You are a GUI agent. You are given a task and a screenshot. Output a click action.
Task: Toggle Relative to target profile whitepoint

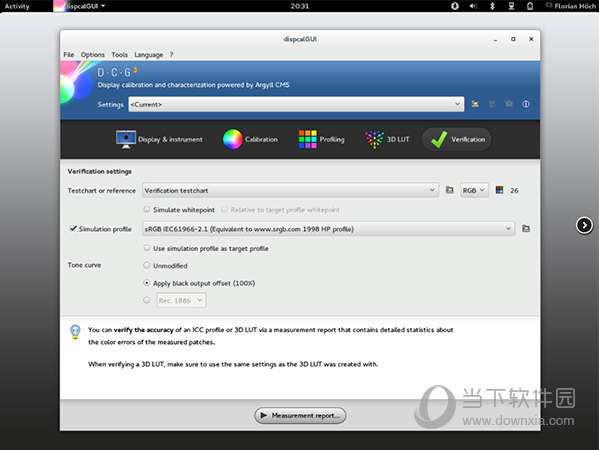(224, 209)
